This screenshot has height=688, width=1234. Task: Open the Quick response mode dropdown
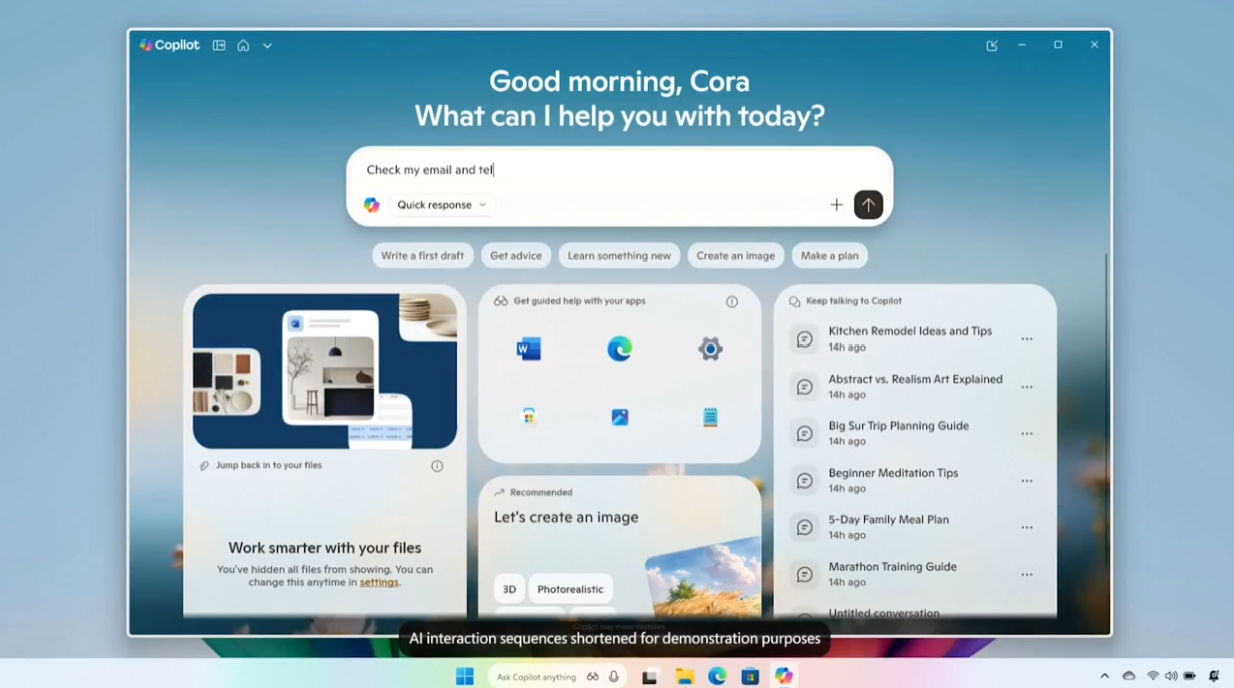(x=441, y=205)
